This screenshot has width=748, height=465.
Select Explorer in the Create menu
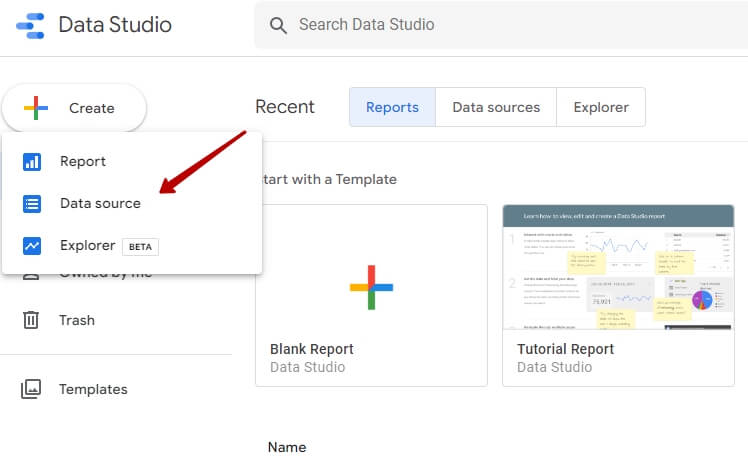click(x=132, y=246)
